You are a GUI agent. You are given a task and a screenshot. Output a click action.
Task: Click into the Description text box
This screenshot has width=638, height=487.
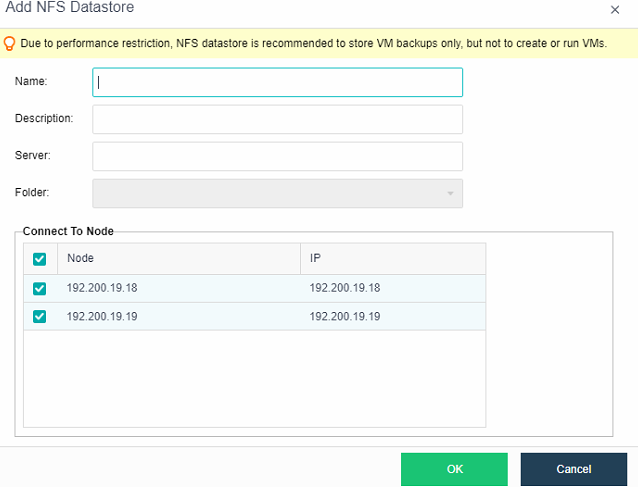(277, 119)
